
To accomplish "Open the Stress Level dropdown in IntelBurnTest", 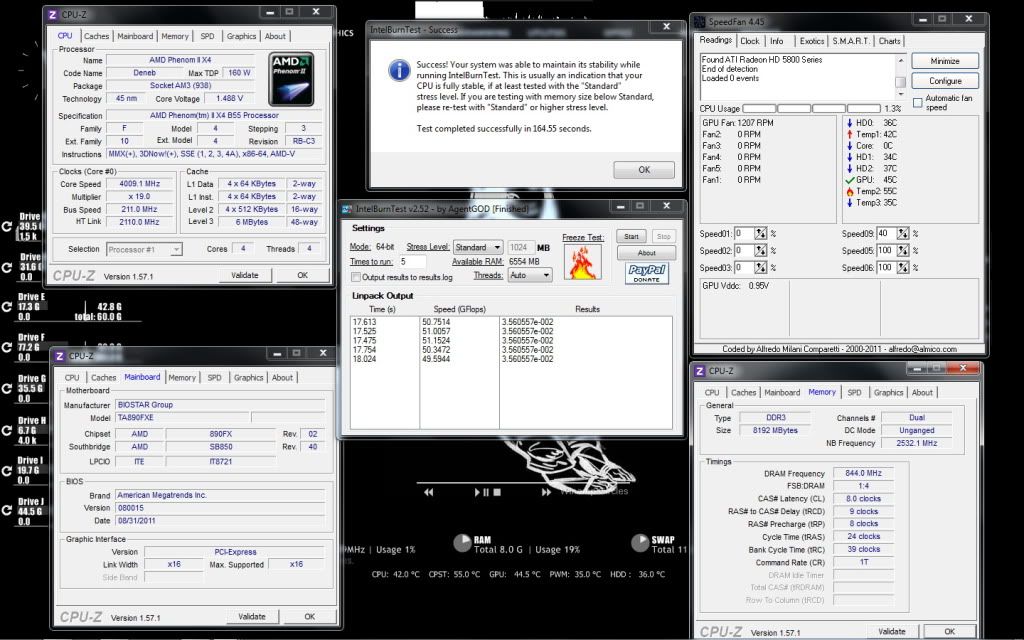I will (478, 248).
